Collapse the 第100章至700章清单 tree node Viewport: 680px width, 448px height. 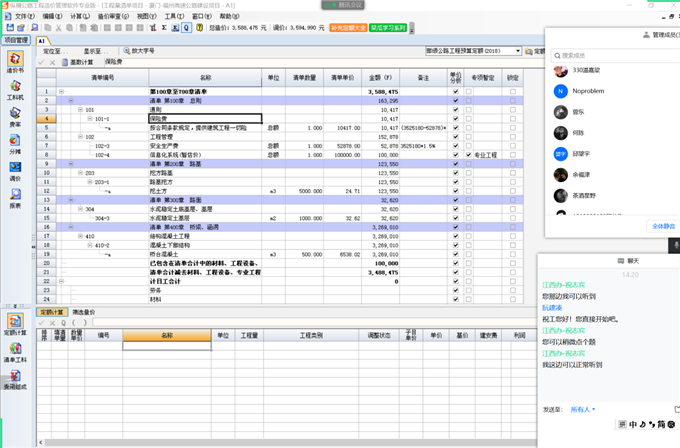[x=61, y=92]
